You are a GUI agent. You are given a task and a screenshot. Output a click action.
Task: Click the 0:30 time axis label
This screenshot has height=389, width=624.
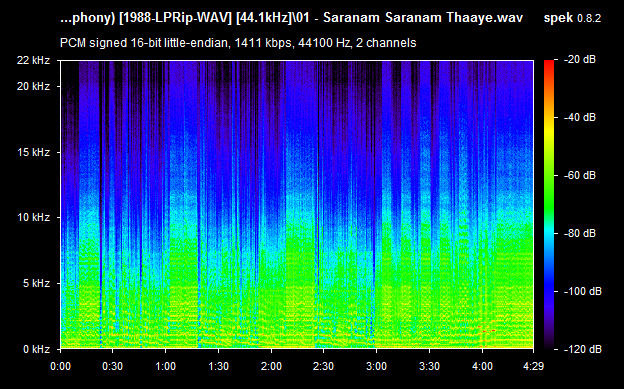pos(113,366)
